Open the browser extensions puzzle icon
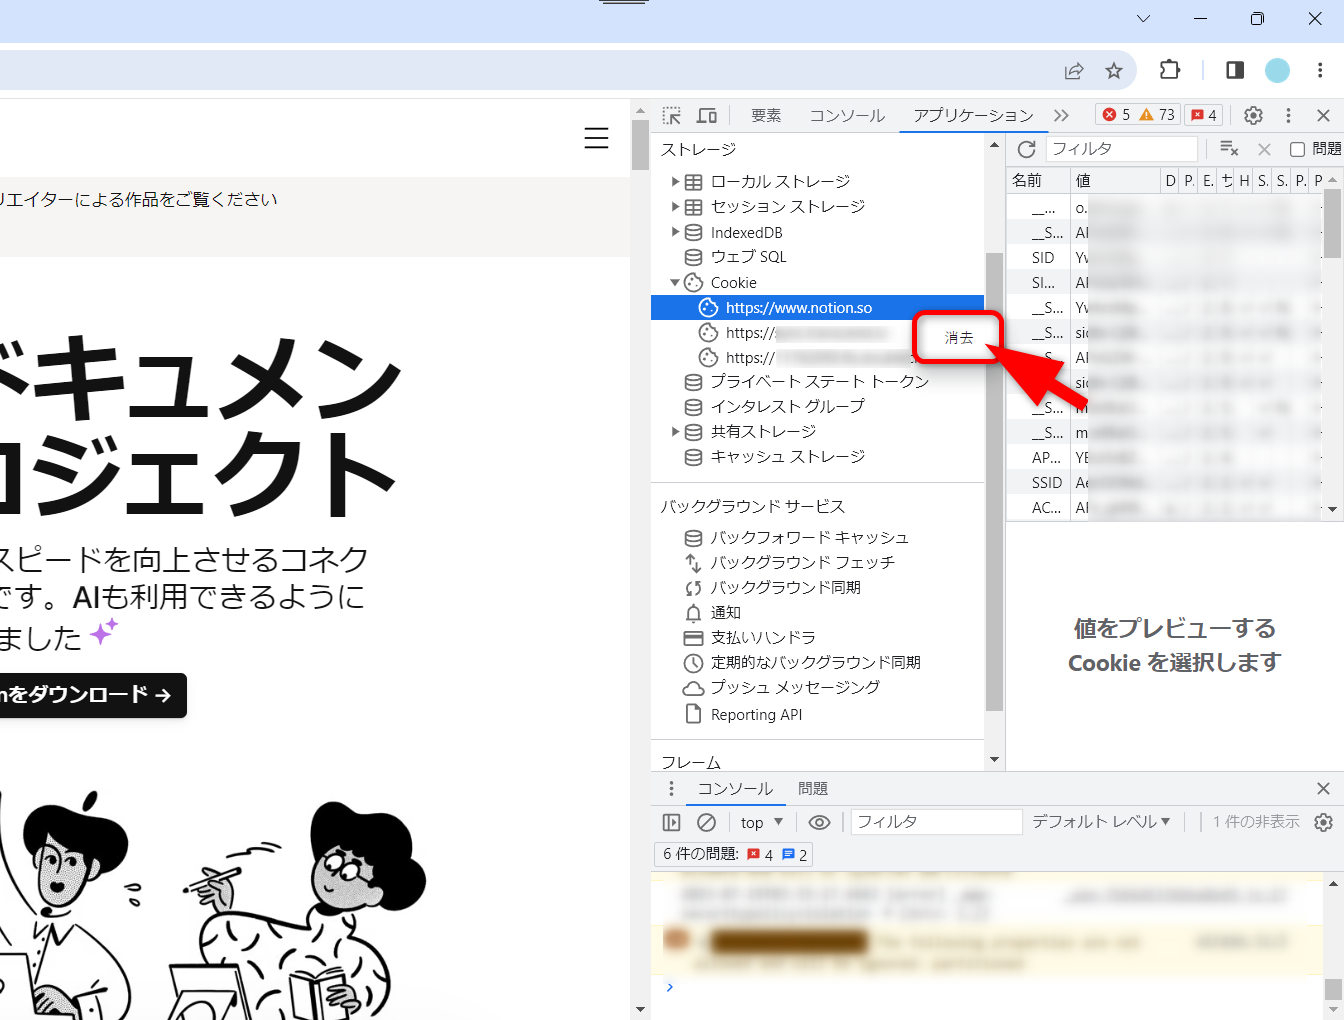Screen dimensions: 1344x1020 [1169, 70]
